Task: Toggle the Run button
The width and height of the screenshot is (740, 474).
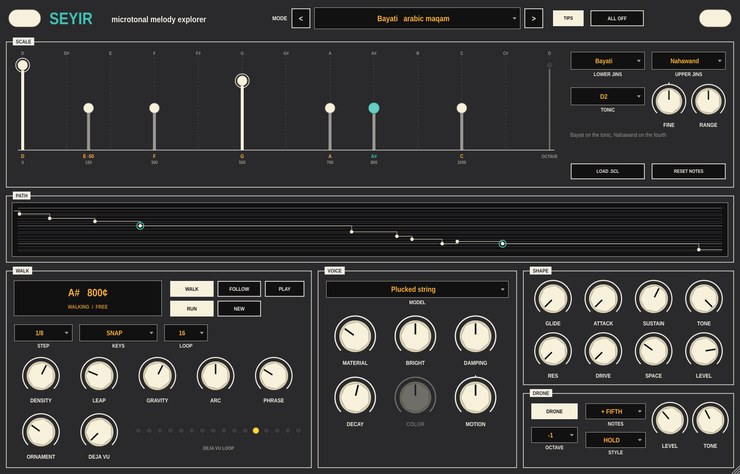Action: pyautogui.click(x=192, y=309)
